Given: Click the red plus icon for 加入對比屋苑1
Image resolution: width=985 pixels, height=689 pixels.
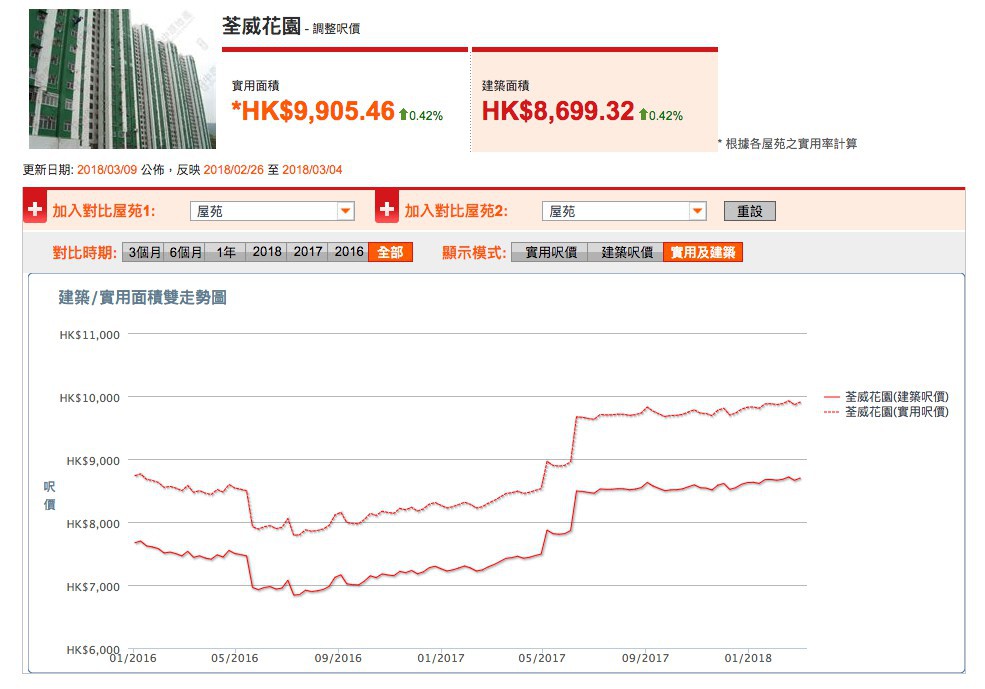Looking at the screenshot, I should [35, 211].
